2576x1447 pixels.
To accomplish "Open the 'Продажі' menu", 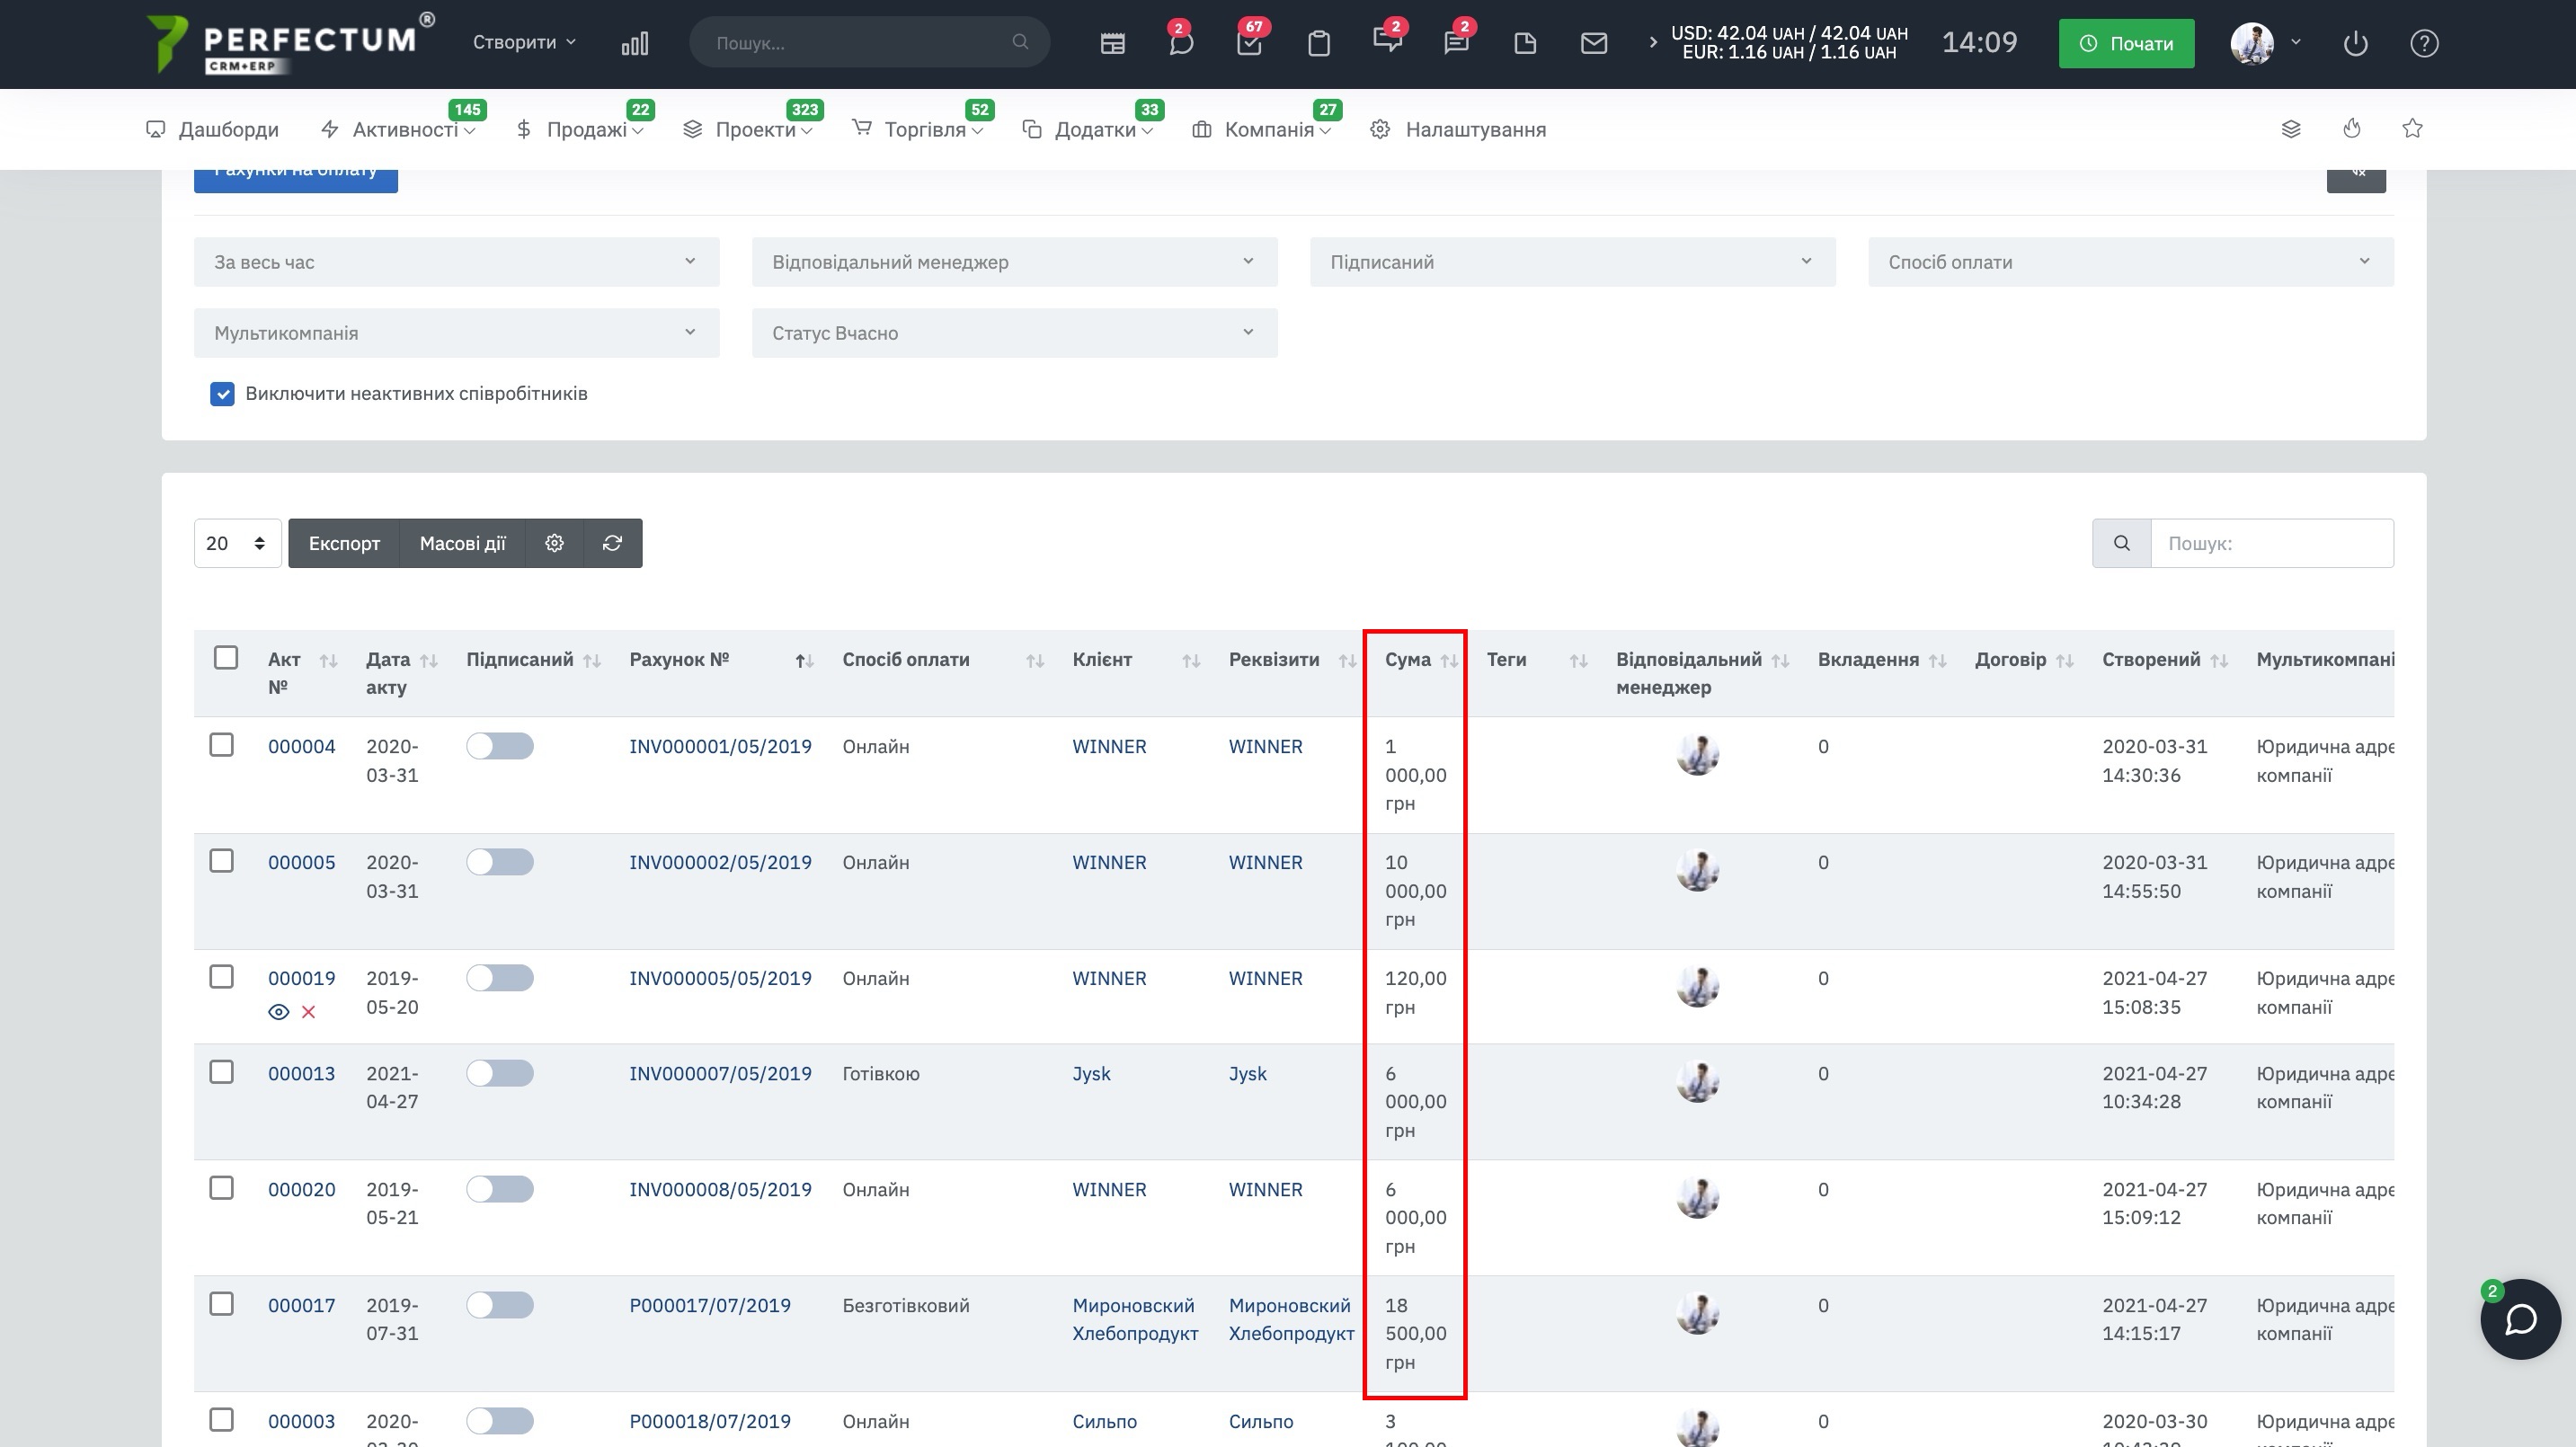I will click(x=586, y=130).
